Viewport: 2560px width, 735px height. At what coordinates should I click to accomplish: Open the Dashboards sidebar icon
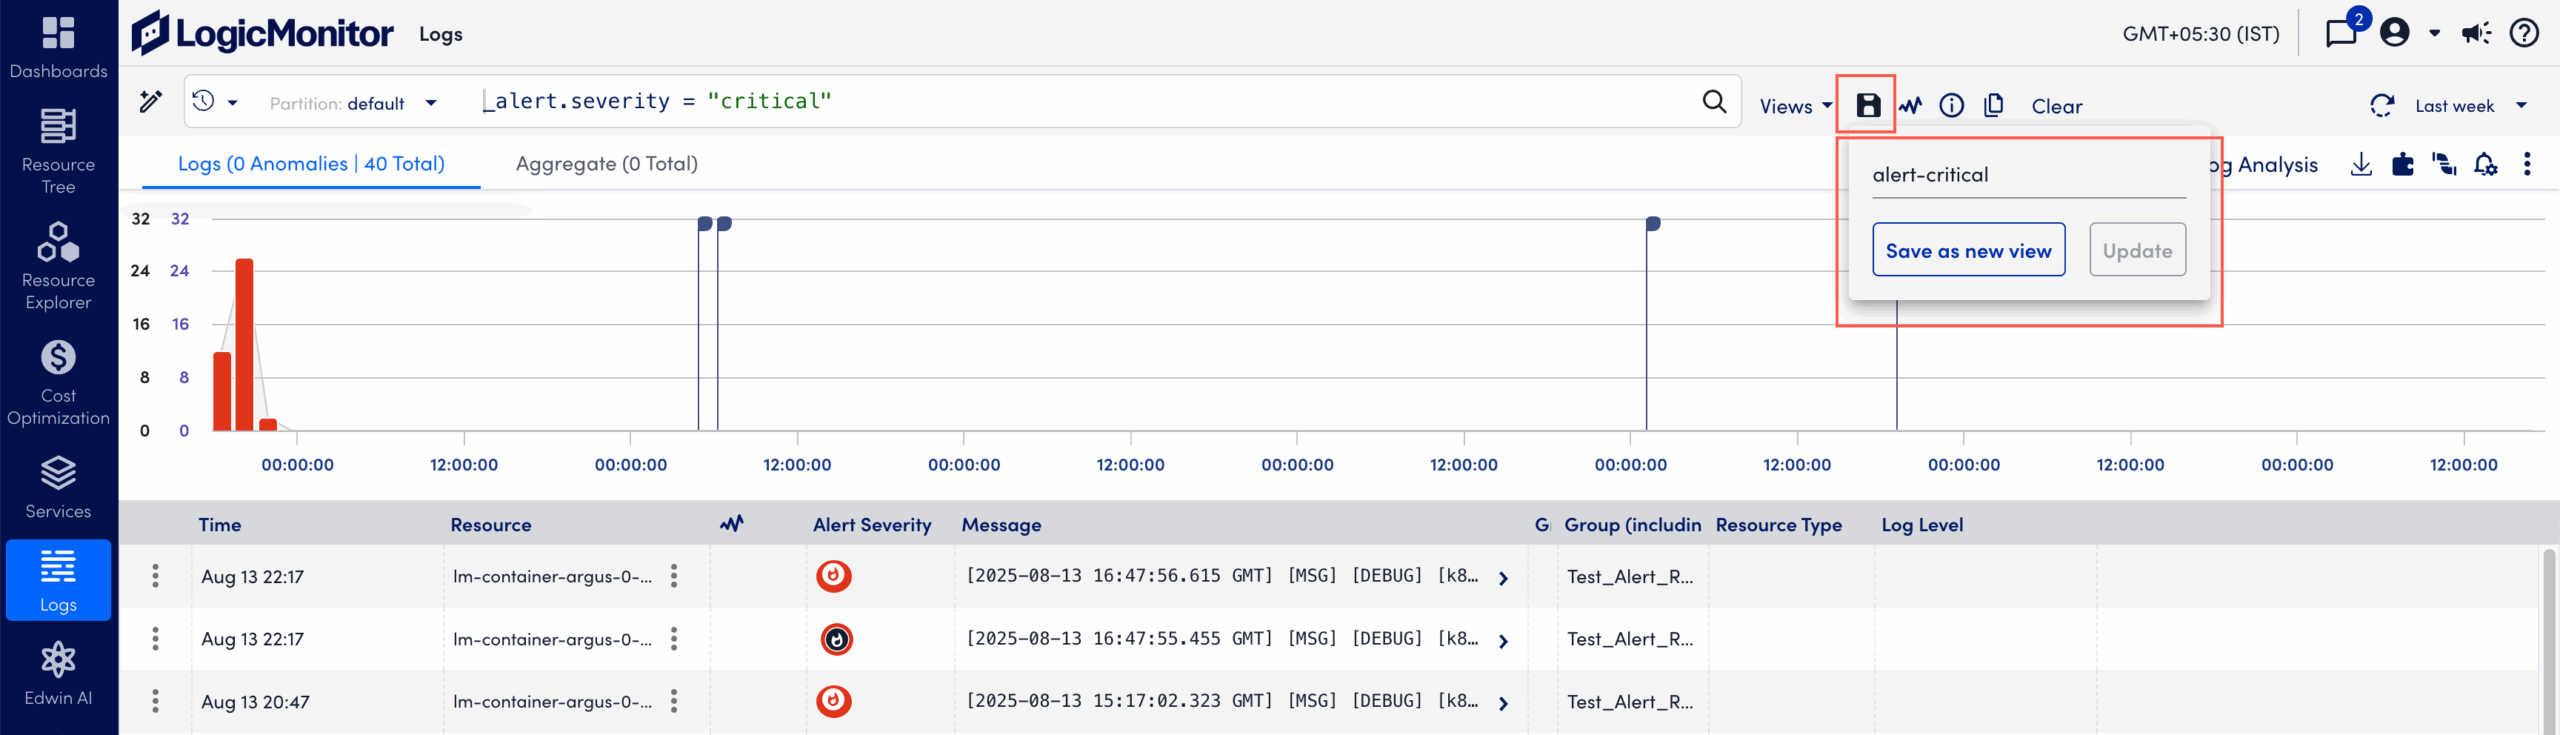(58, 48)
